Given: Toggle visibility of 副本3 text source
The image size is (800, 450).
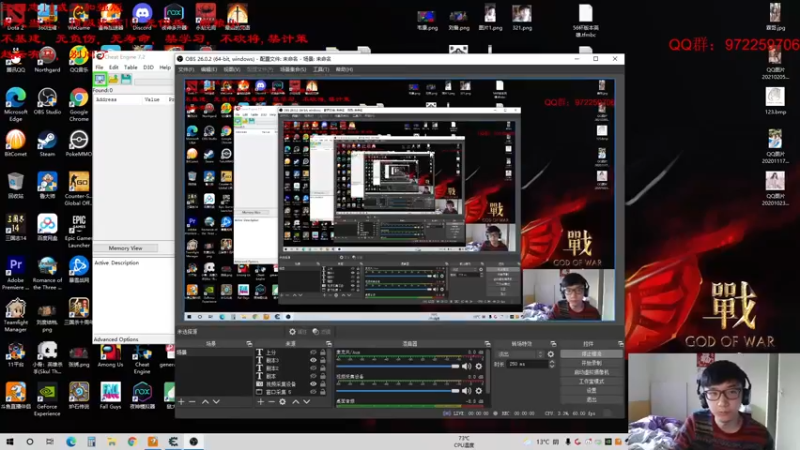Looking at the screenshot, I should pyautogui.click(x=313, y=360).
